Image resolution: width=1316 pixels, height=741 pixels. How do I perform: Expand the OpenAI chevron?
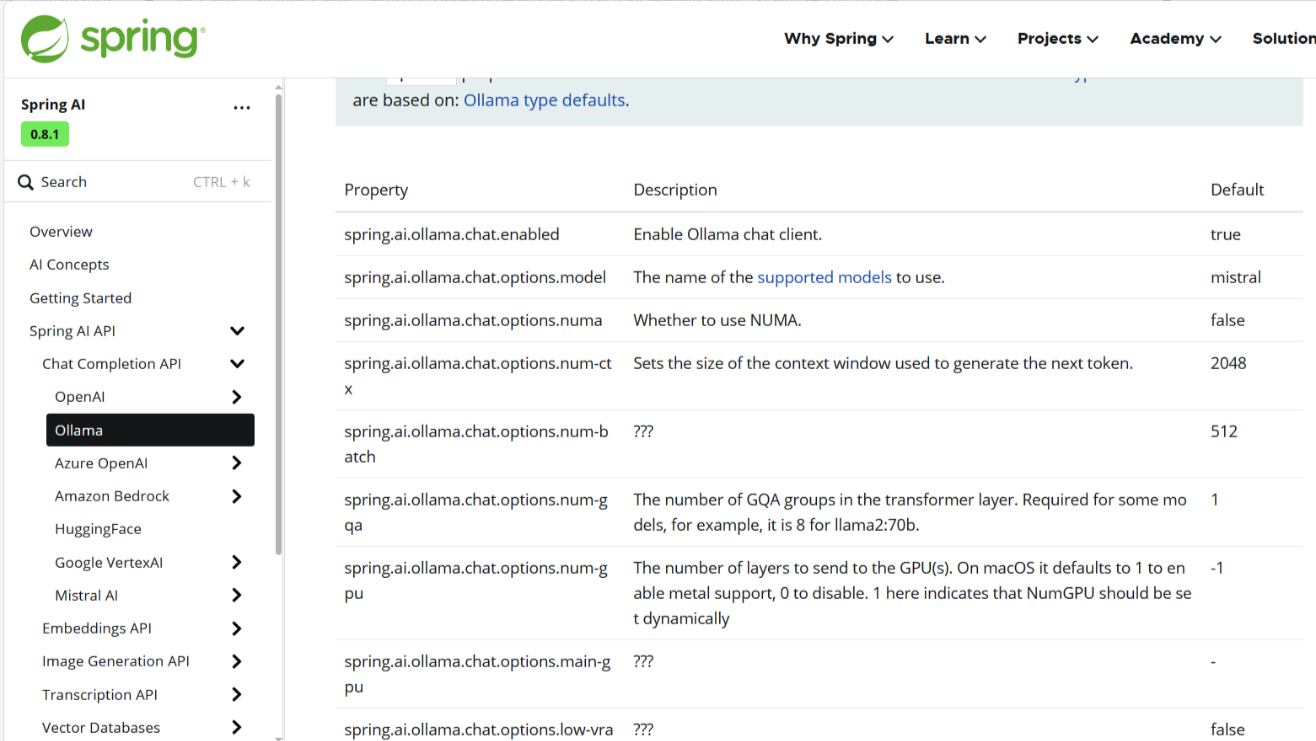(x=237, y=397)
